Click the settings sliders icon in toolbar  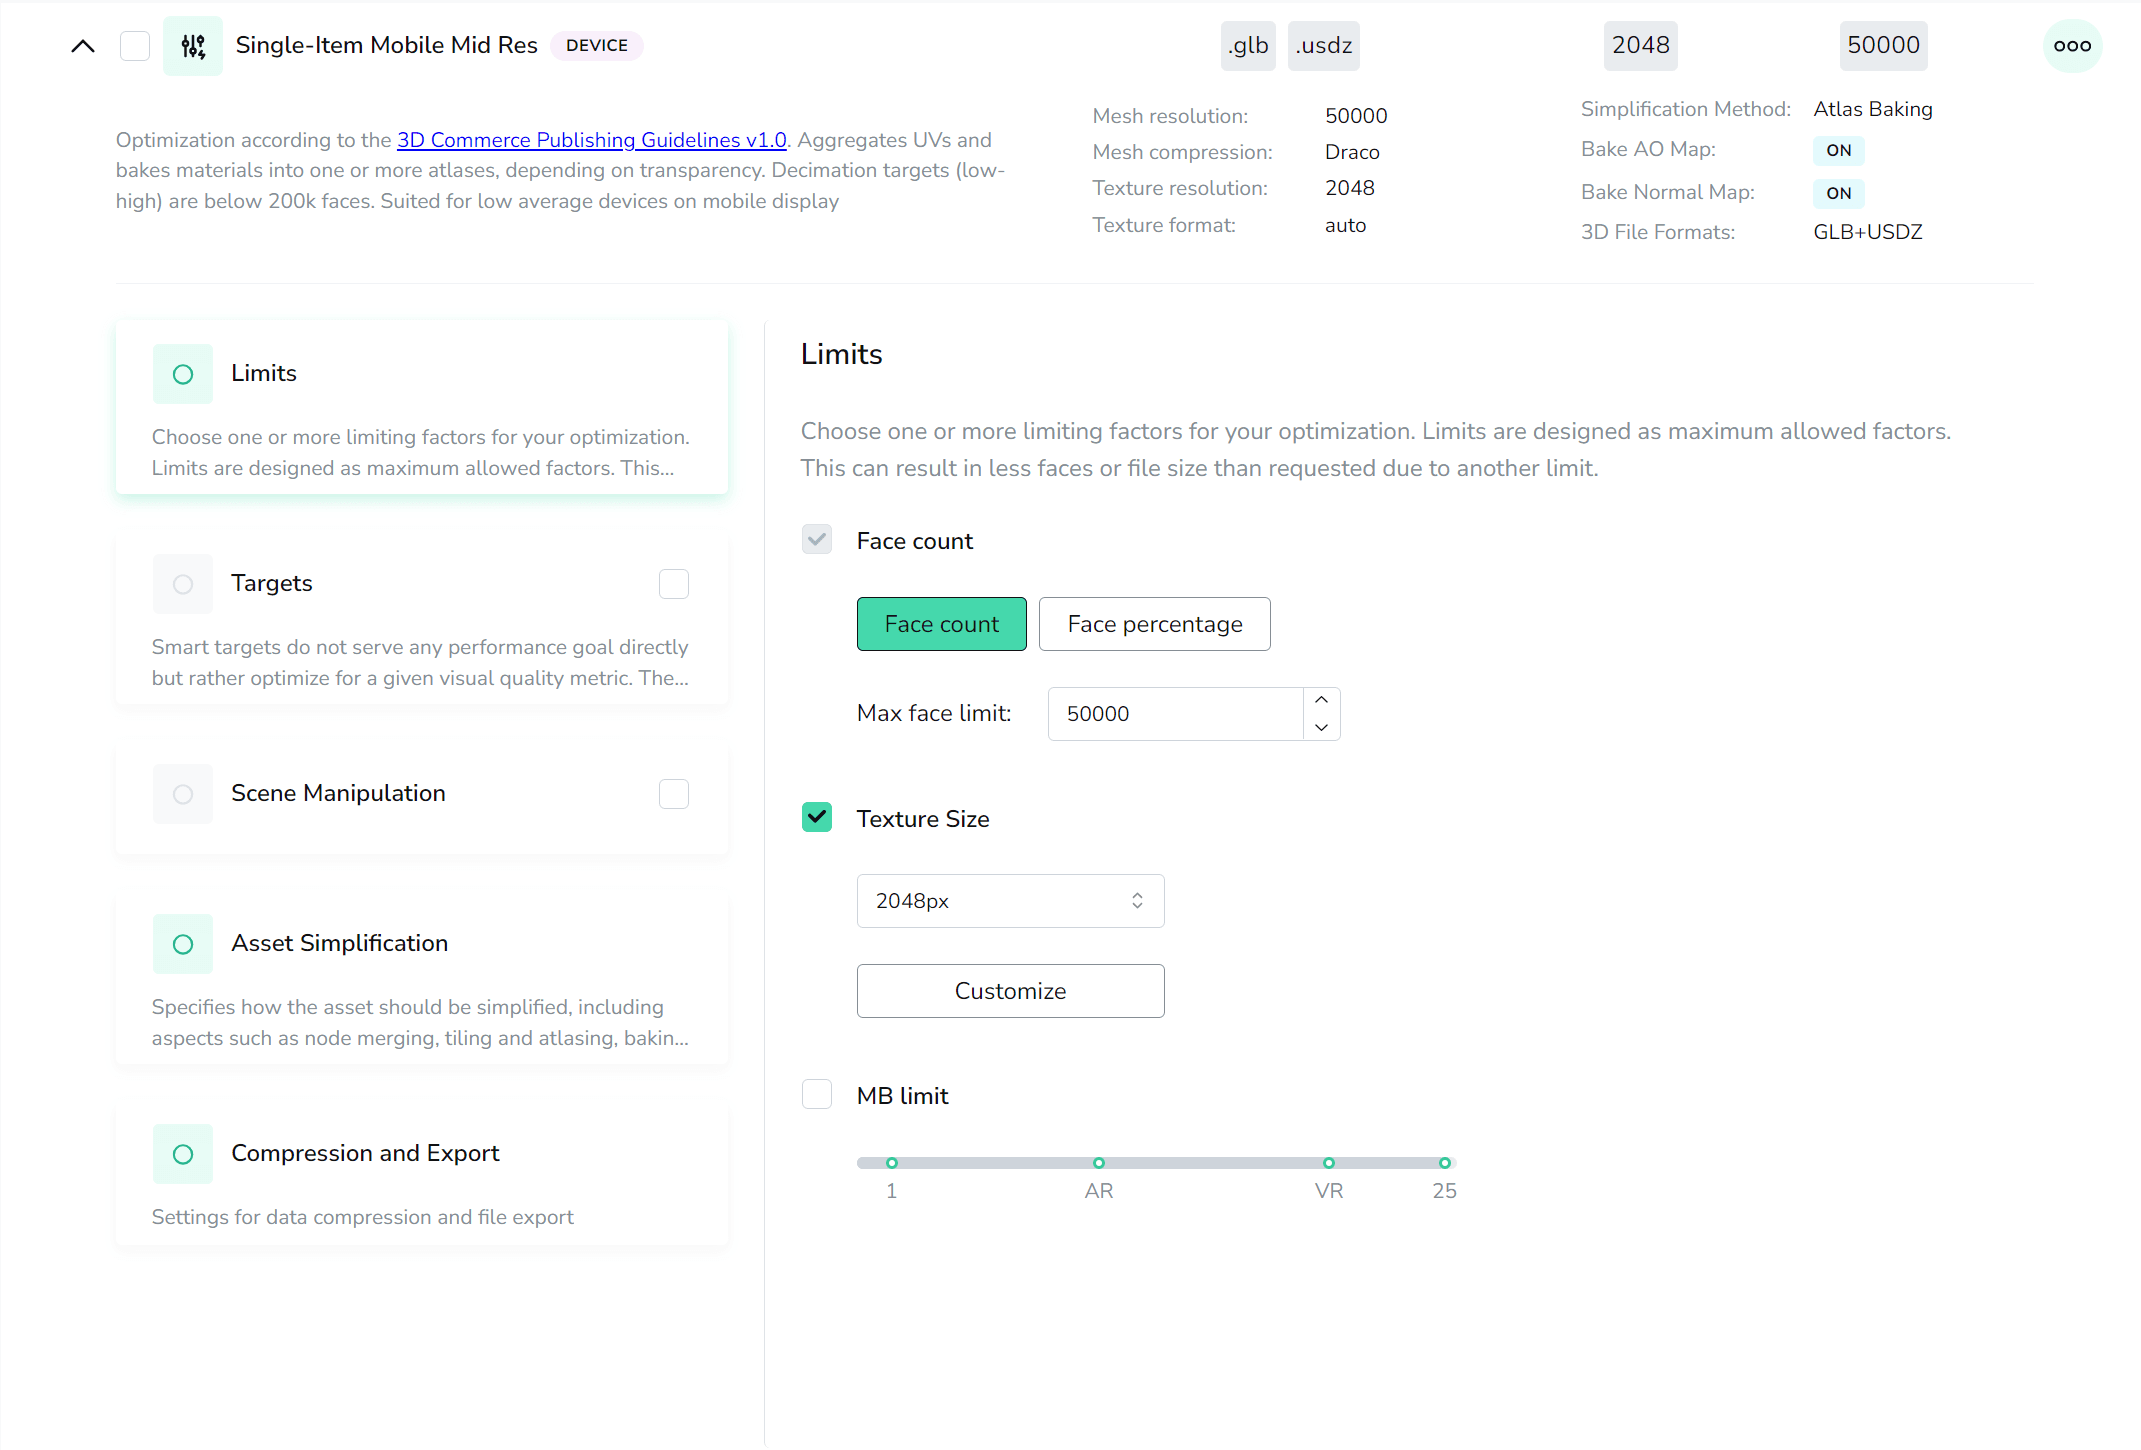click(193, 45)
